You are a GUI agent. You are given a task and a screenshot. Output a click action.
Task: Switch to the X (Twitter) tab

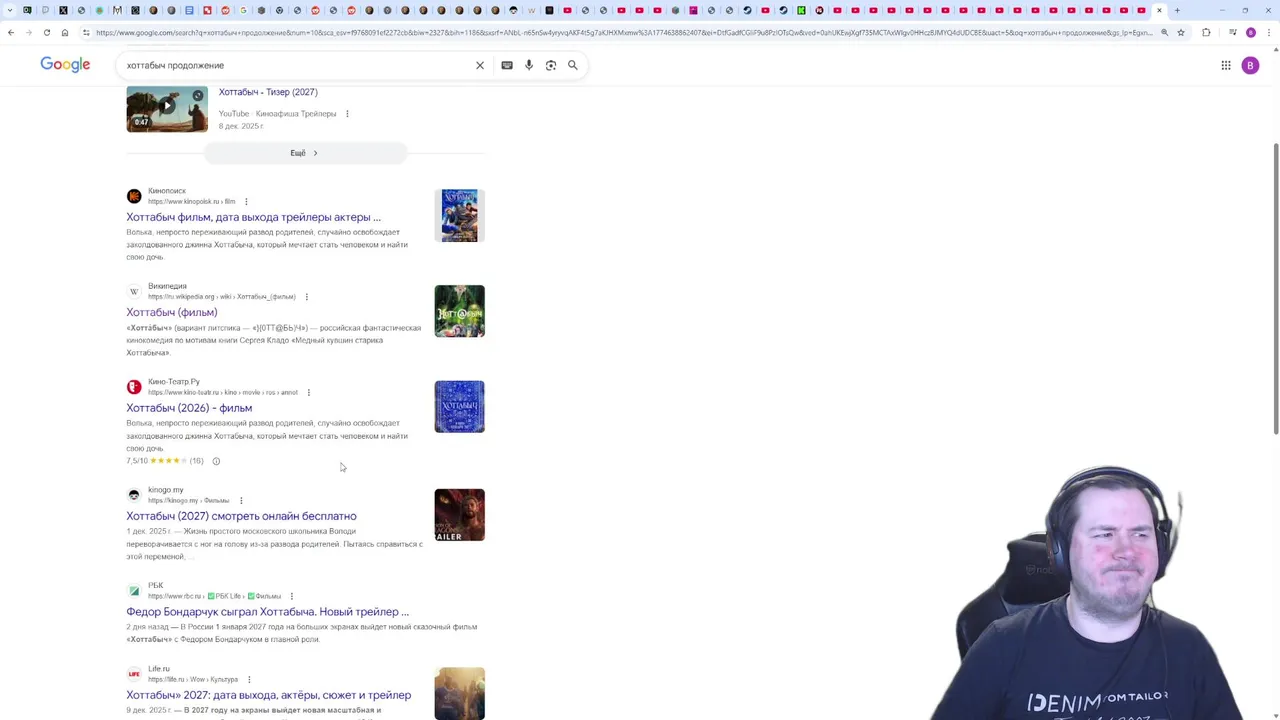click(x=63, y=10)
